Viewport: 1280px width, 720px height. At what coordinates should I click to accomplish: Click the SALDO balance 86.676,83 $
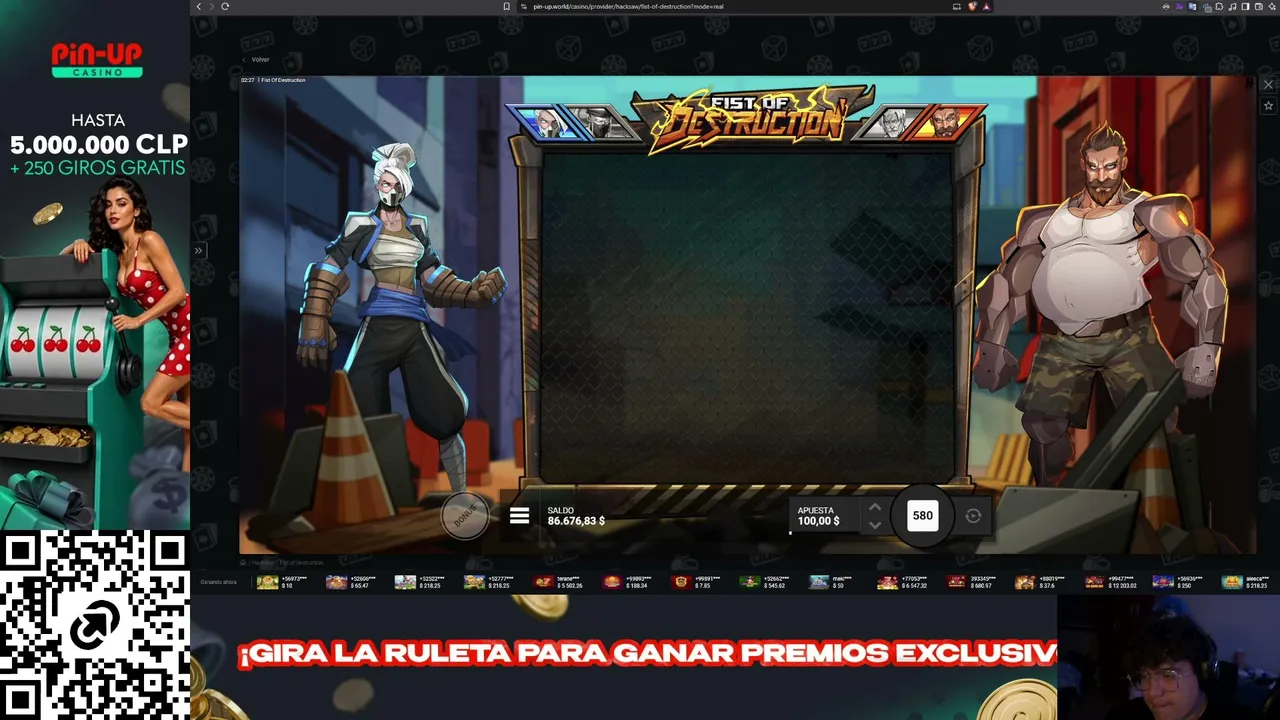(576, 516)
